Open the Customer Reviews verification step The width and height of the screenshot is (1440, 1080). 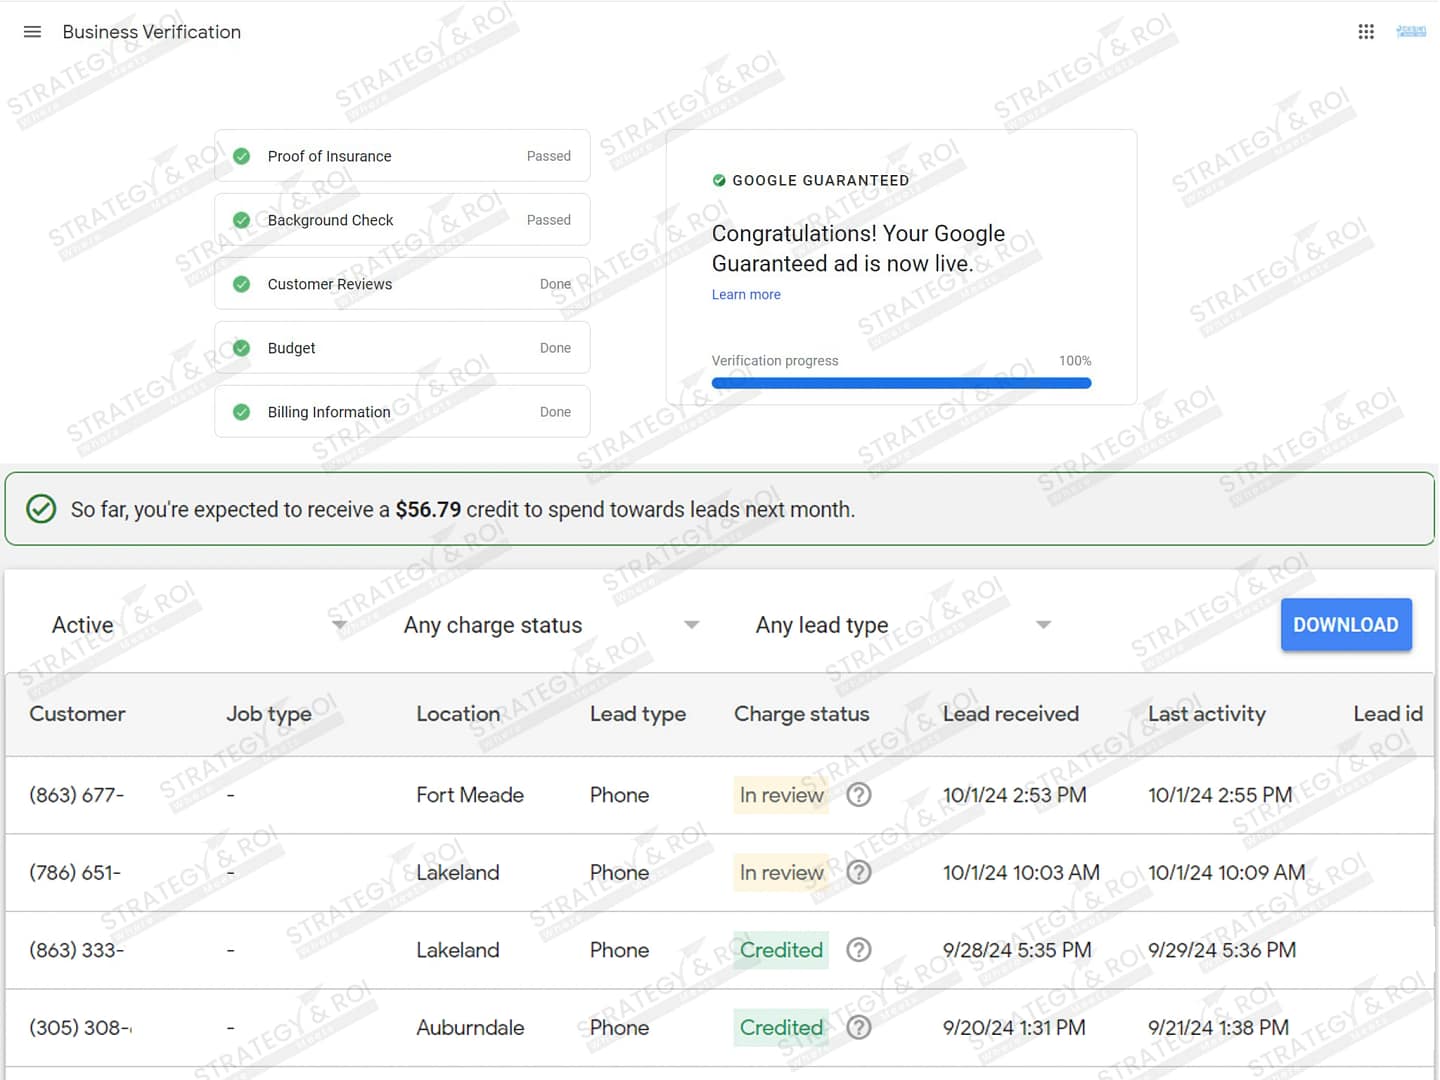tap(402, 284)
